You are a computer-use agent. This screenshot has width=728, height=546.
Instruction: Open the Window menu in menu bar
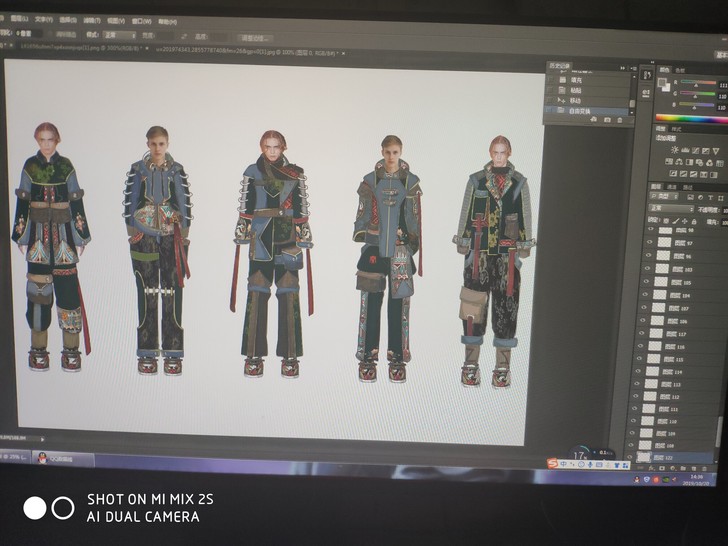[141, 20]
